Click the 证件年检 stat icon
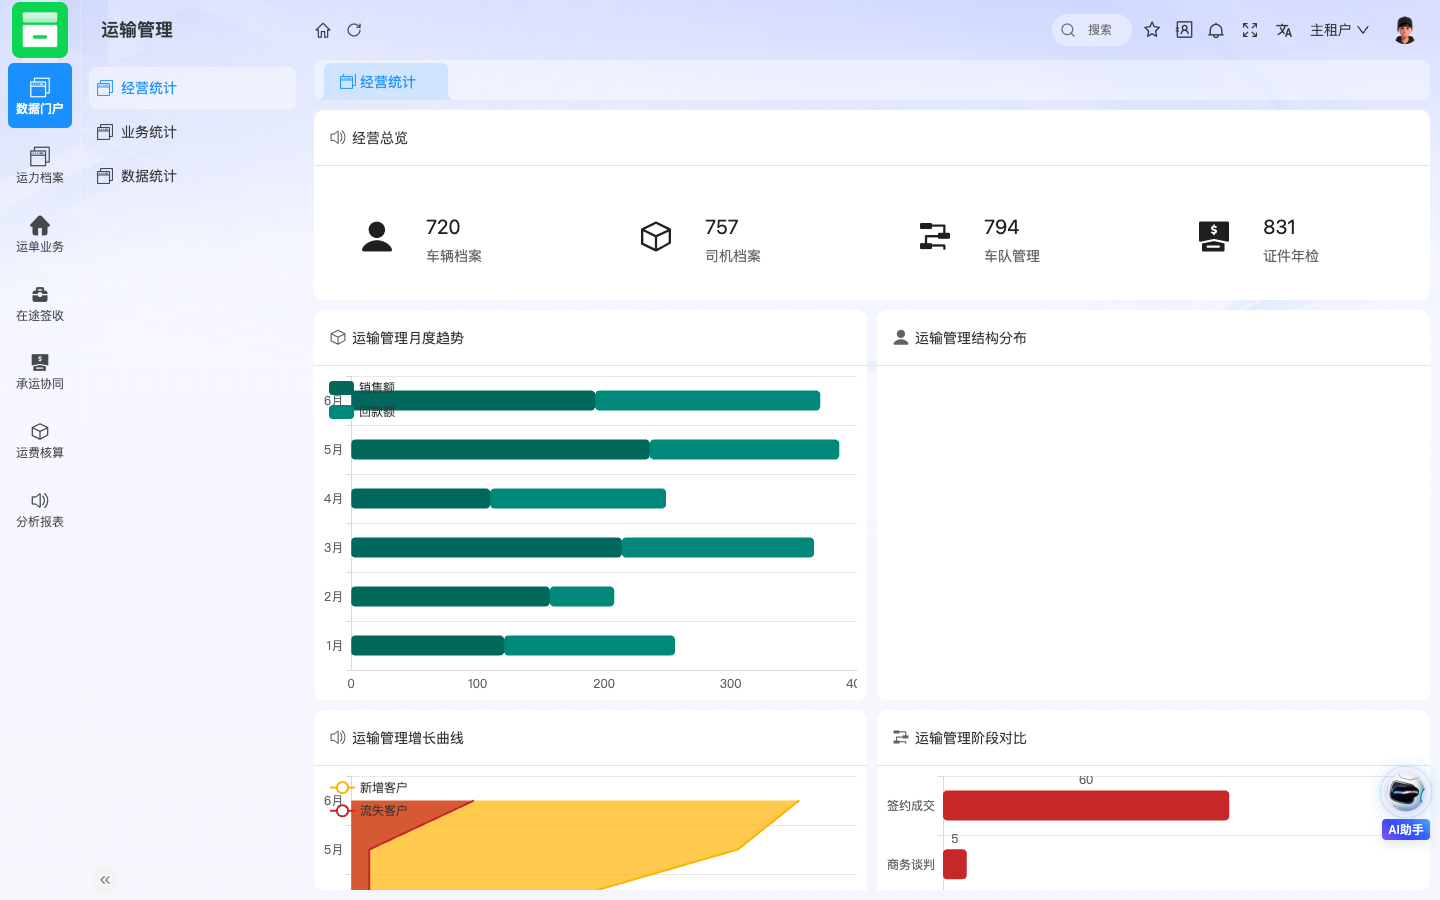 pyautogui.click(x=1213, y=237)
